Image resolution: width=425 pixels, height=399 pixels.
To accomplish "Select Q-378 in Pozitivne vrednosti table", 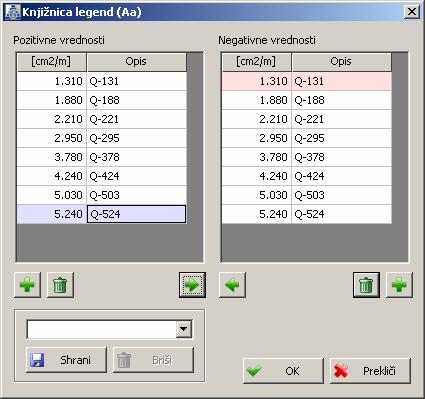I will [137, 157].
